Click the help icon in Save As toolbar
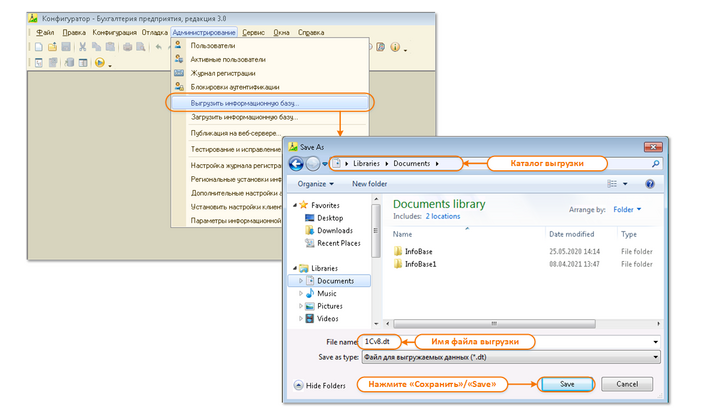701x417 pixels. click(x=650, y=184)
